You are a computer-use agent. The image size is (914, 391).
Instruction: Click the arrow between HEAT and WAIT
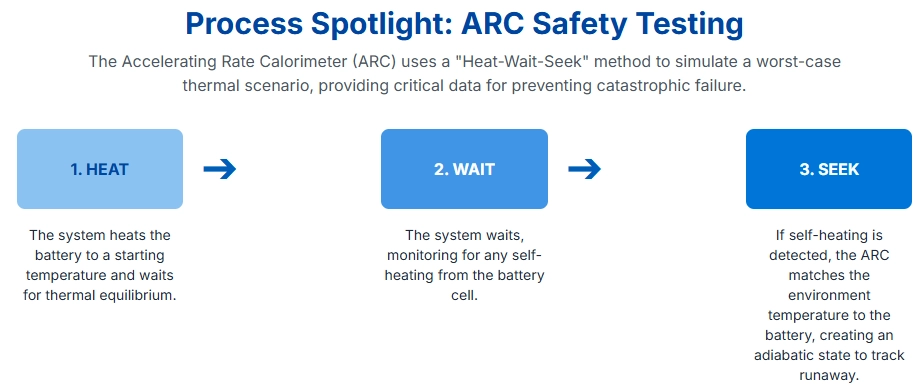tap(220, 169)
